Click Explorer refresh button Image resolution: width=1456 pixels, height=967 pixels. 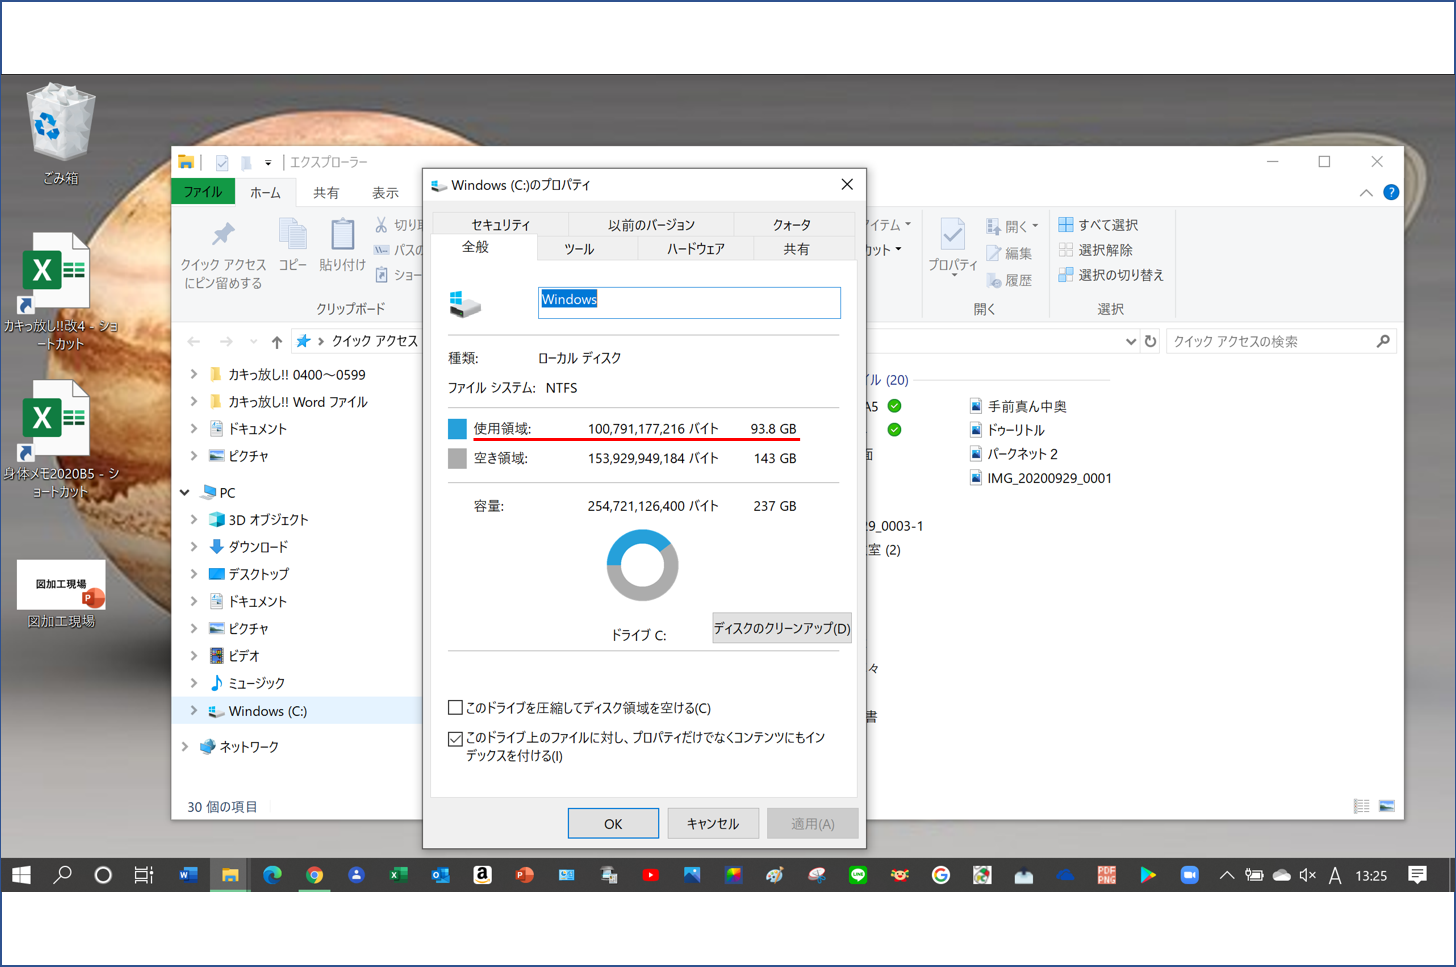click(x=1151, y=341)
